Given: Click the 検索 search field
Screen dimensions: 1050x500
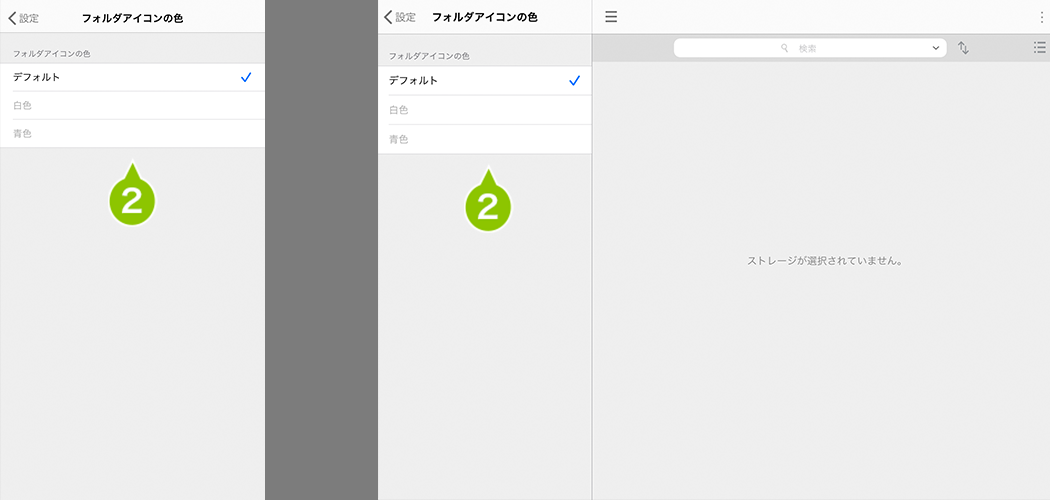Looking at the screenshot, I should (810, 48).
